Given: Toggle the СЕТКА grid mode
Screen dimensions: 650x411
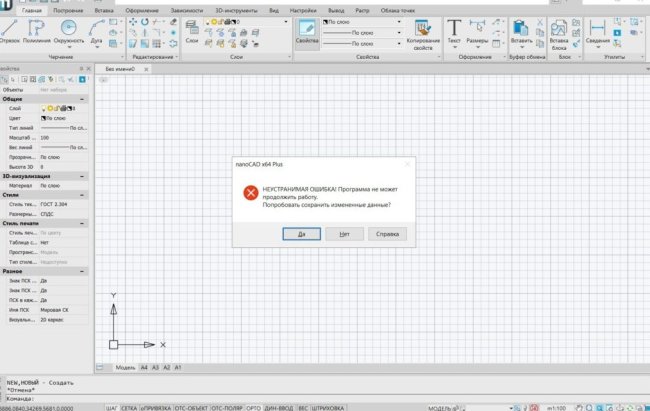Looking at the screenshot, I should 129,408.
